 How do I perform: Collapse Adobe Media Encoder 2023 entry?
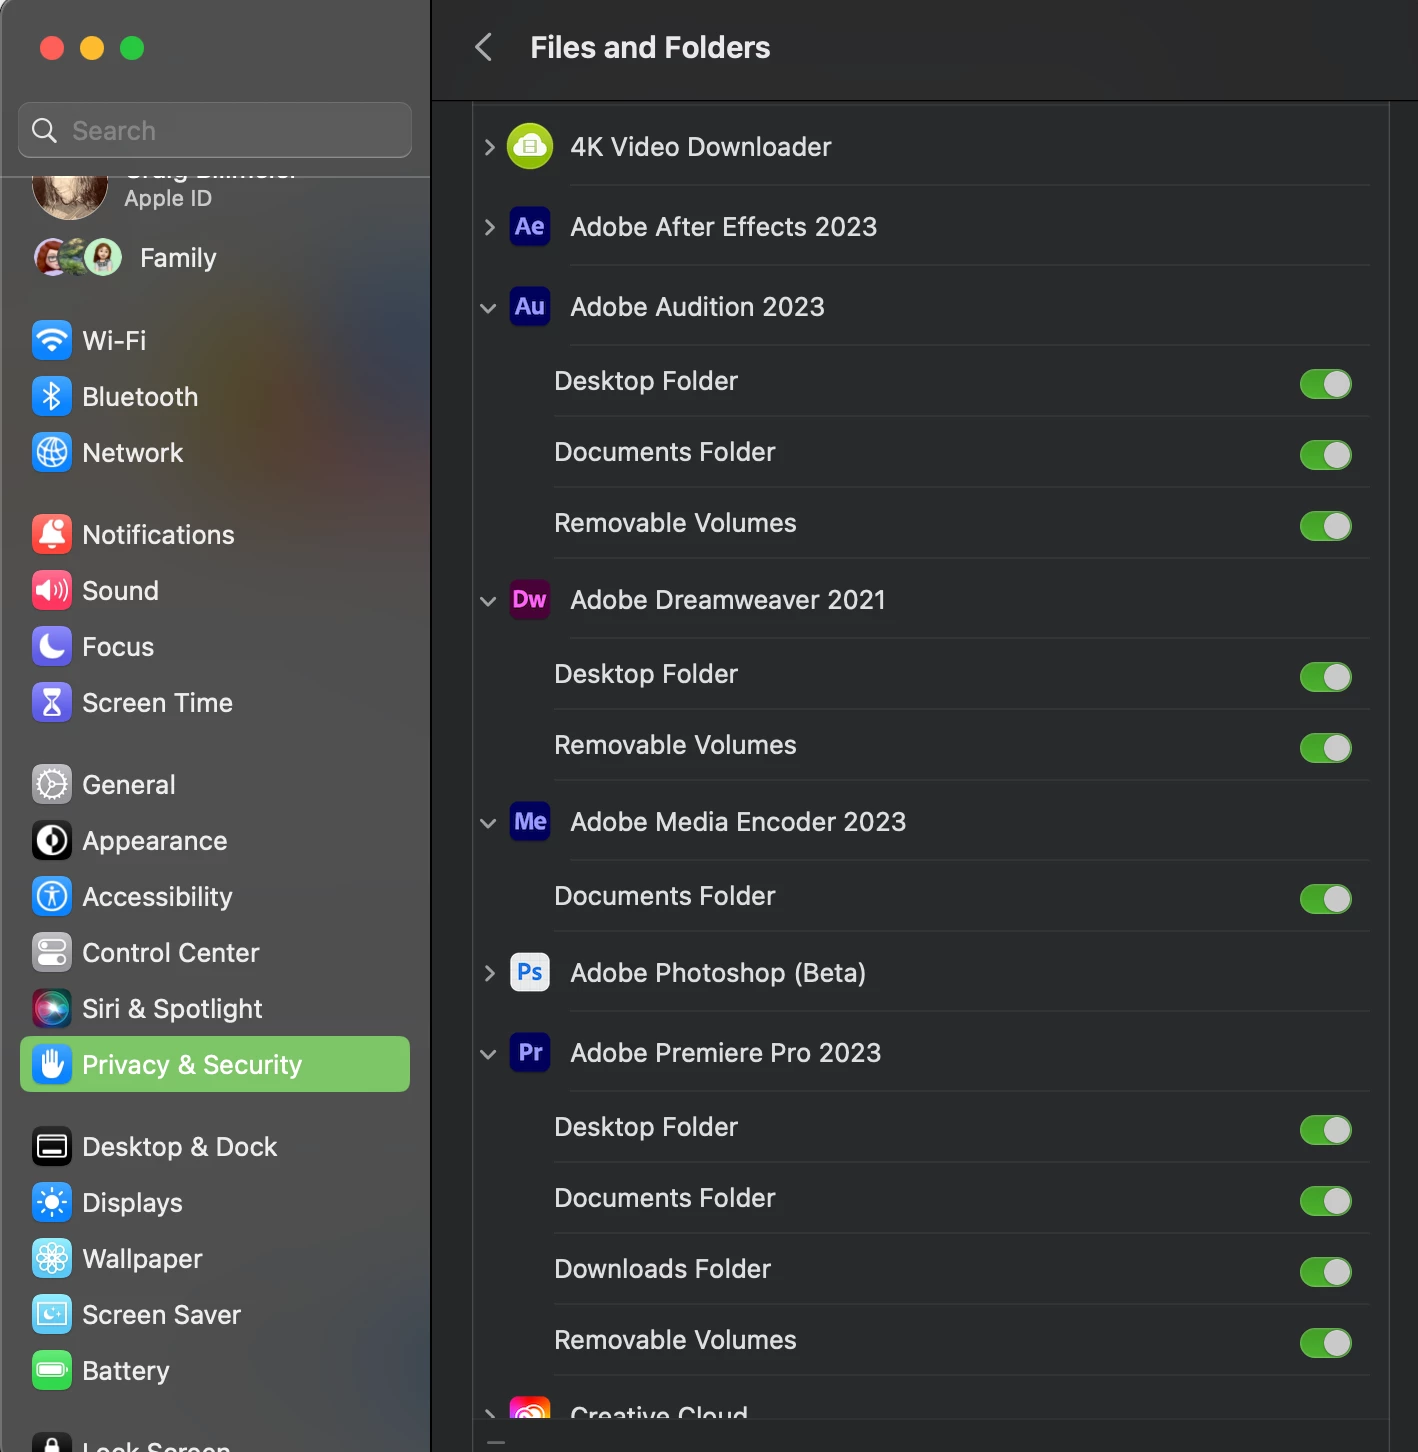pyautogui.click(x=488, y=823)
